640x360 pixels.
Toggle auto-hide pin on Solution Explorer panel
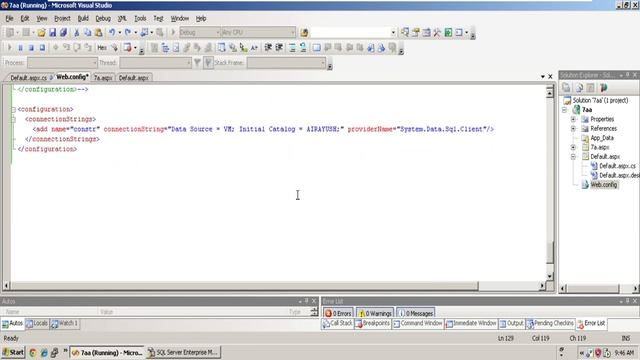click(627, 75)
